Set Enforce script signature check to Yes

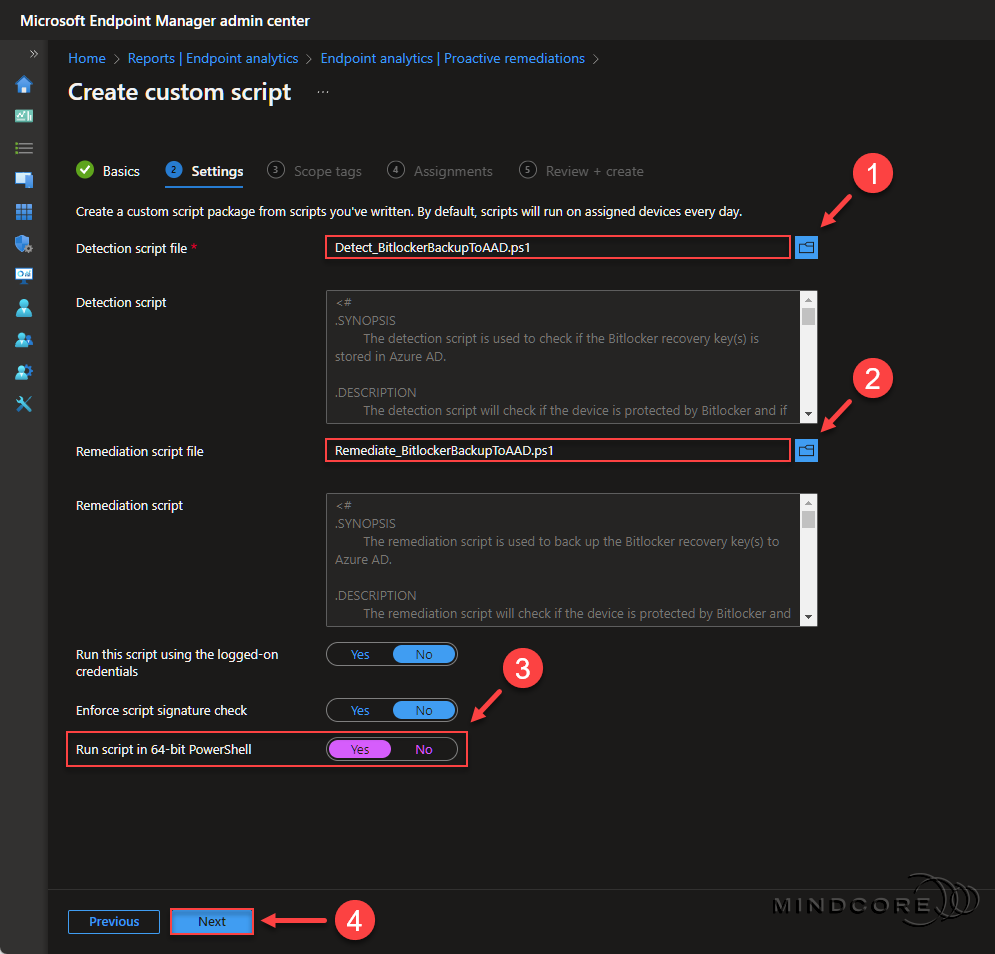tap(359, 710)
